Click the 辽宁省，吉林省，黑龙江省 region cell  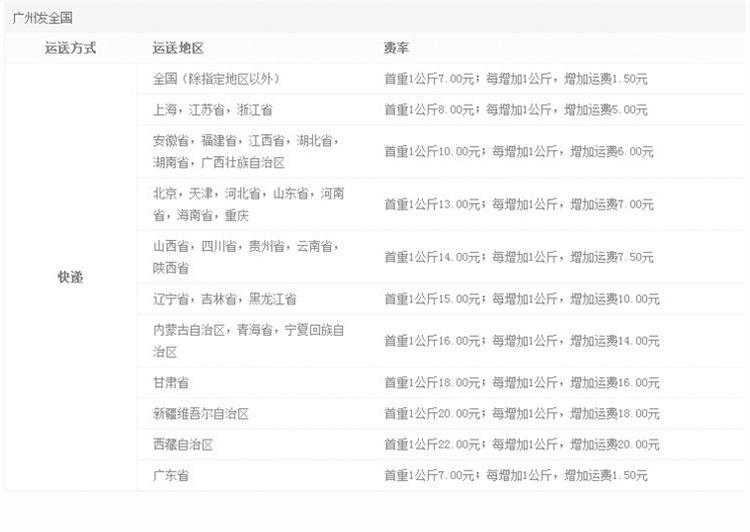(224, 298)
